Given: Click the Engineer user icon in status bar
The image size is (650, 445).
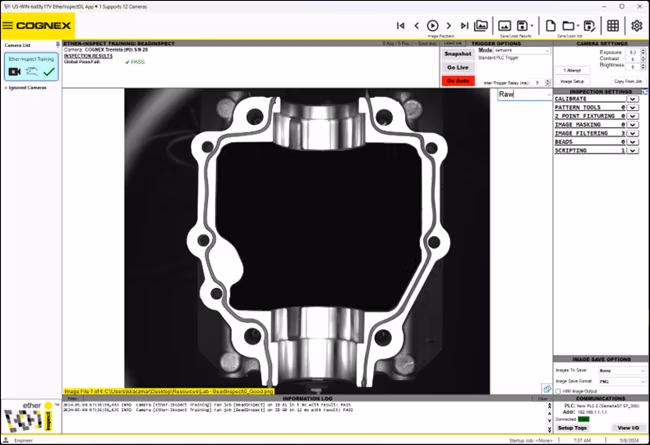Looking at the screenshot, I should click(x=6, y=440).
